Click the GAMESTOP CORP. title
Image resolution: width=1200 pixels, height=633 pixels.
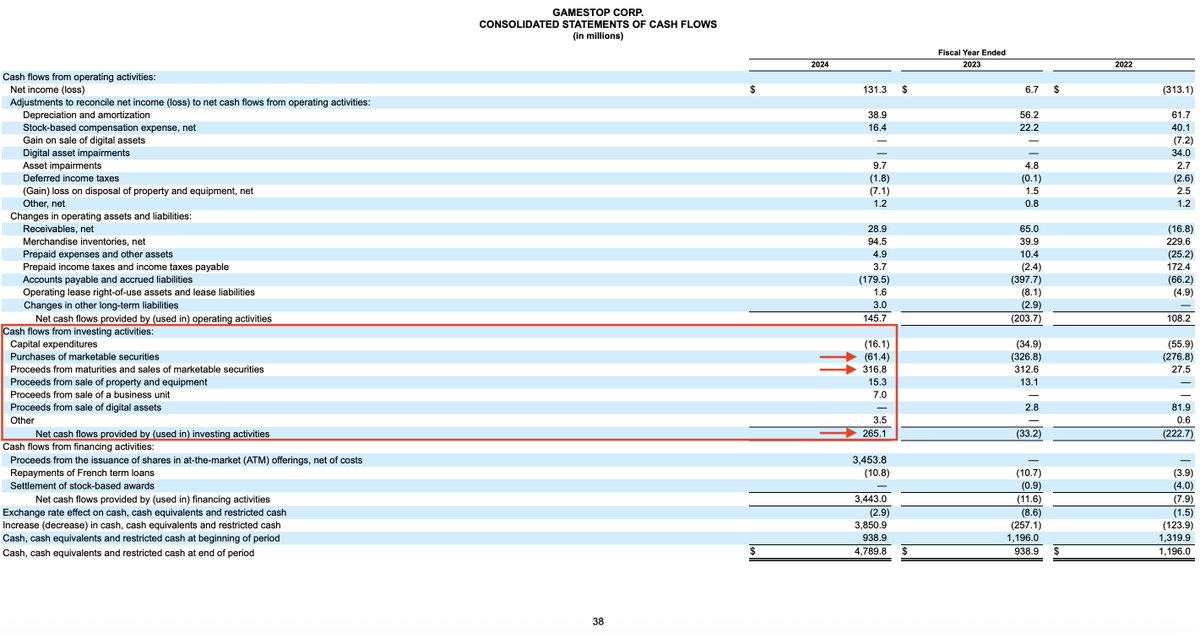pos(597,11)
